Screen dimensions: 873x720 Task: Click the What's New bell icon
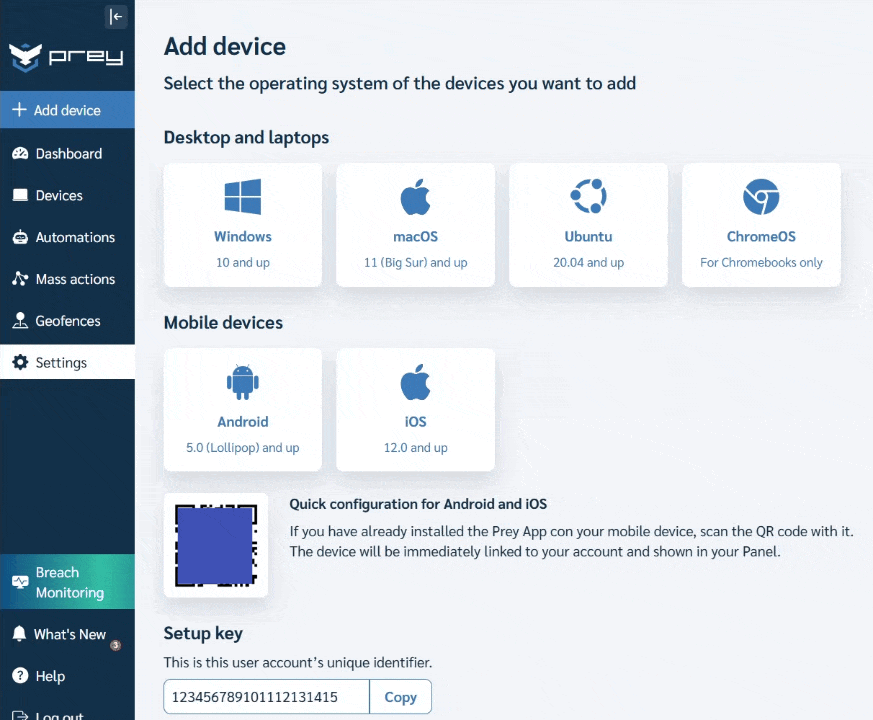(x=19, y=633)
